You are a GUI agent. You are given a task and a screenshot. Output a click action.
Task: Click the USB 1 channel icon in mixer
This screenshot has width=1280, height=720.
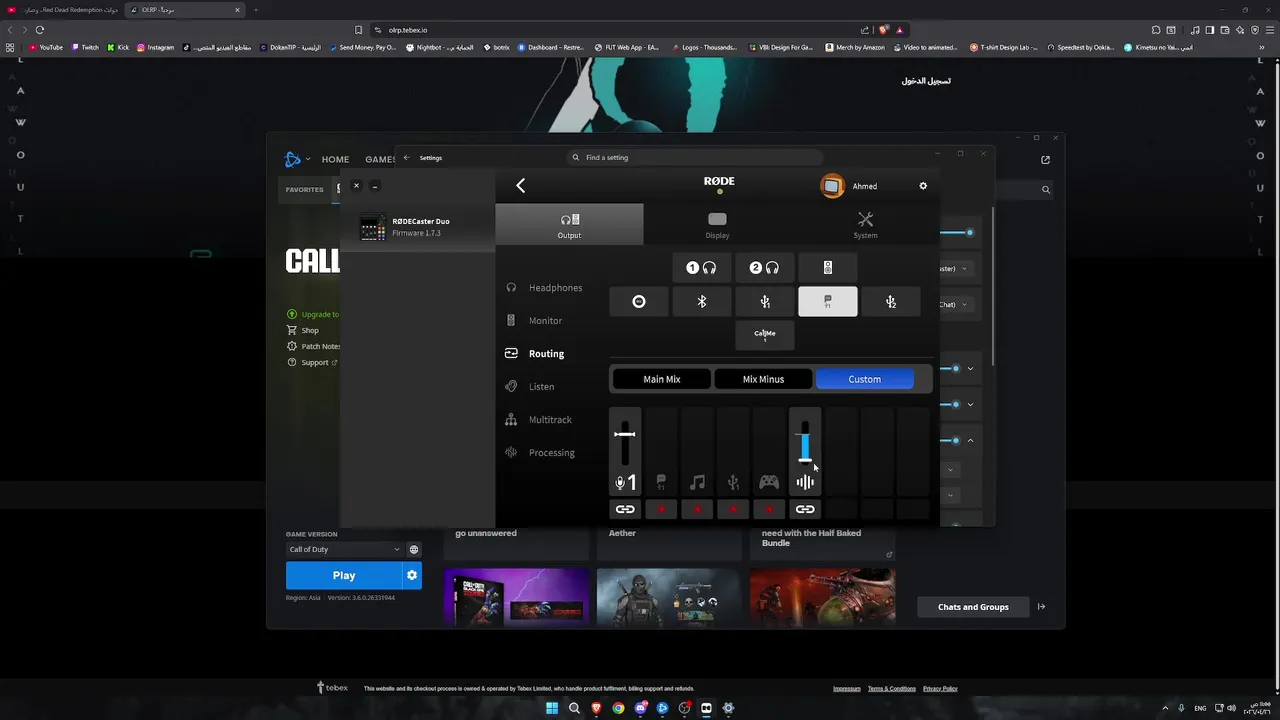click(733, 483)
